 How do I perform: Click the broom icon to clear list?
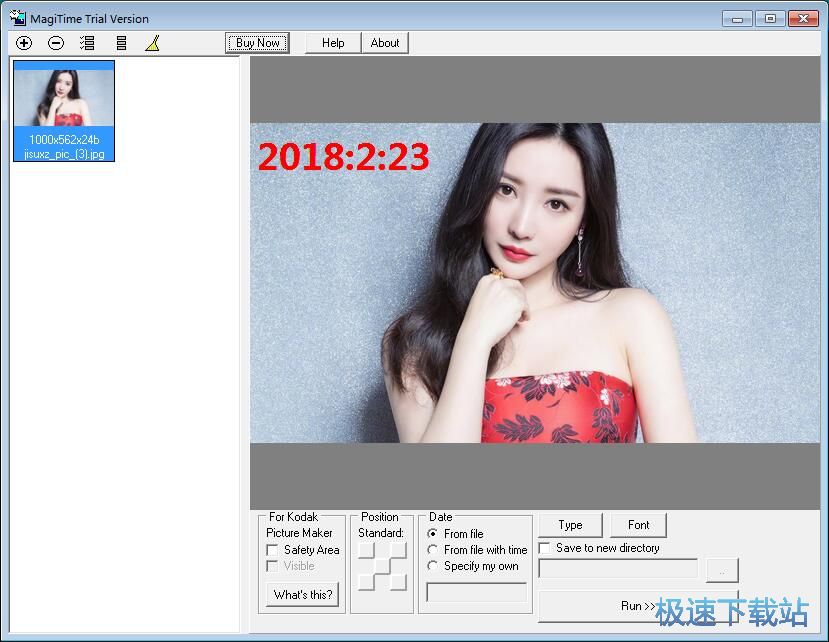(152, 43)
